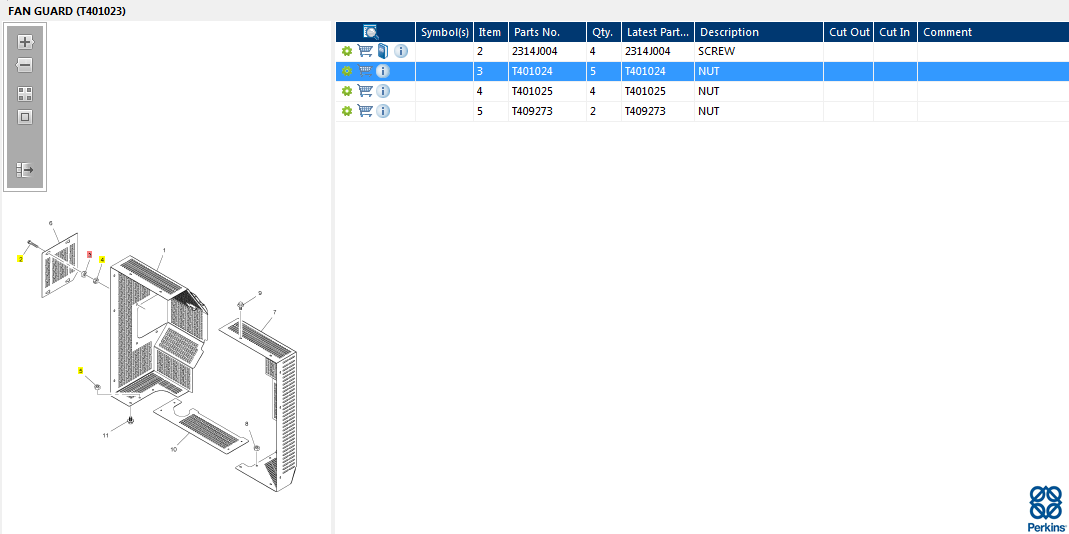Click the green gear for part 2314J004
1069x534 pixels.
(347, 51)
